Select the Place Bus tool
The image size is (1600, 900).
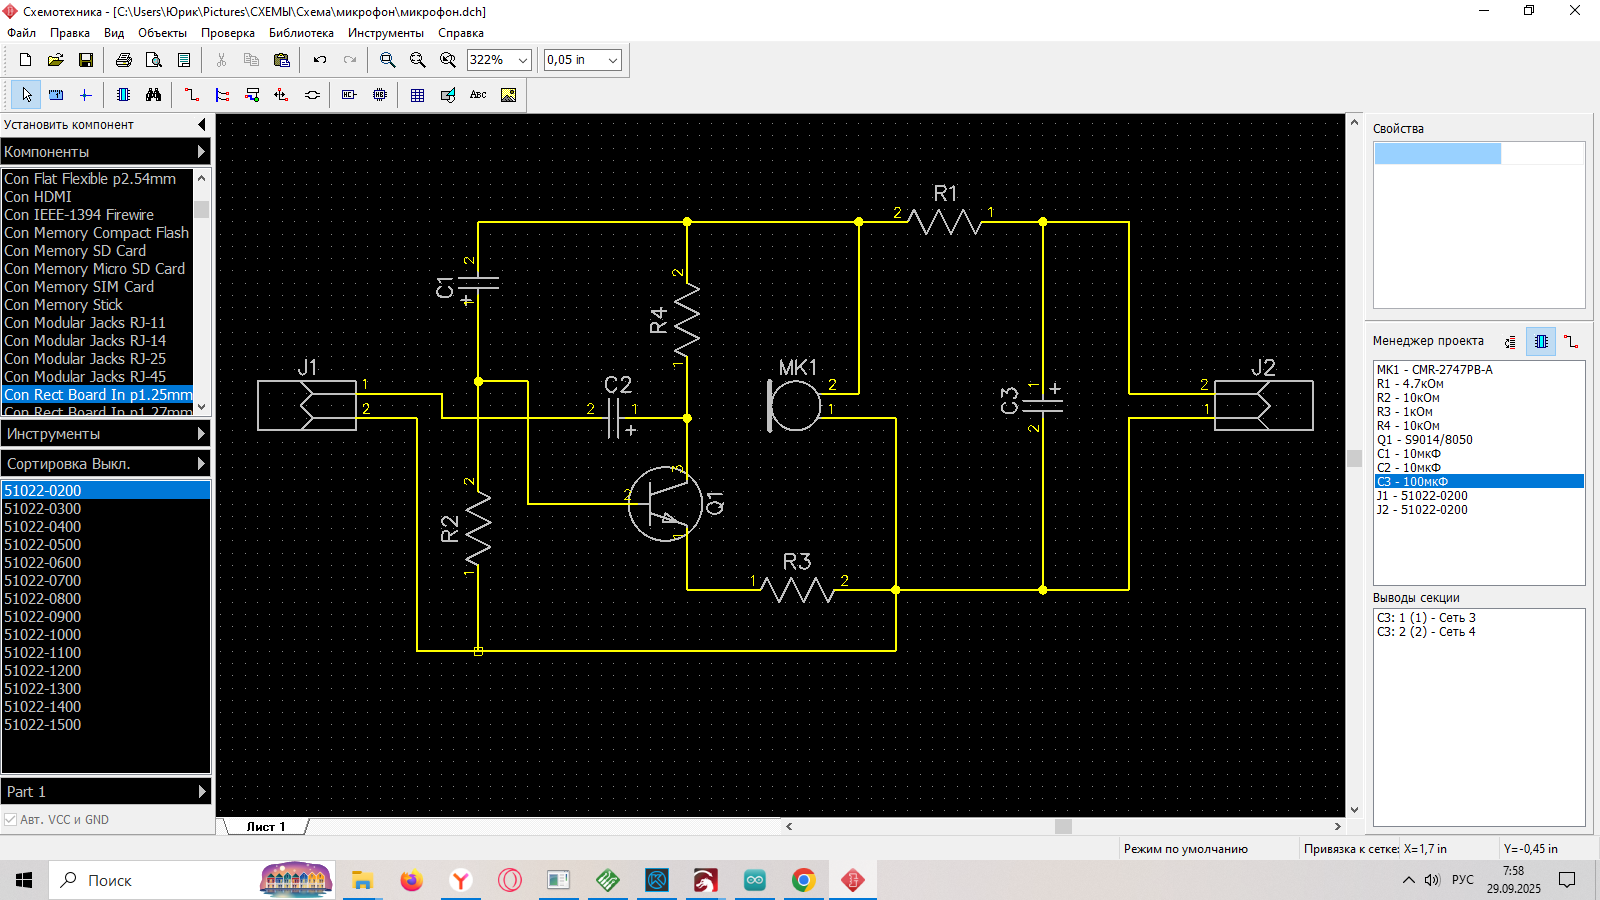pyautogui.click(x=222, y=95)
